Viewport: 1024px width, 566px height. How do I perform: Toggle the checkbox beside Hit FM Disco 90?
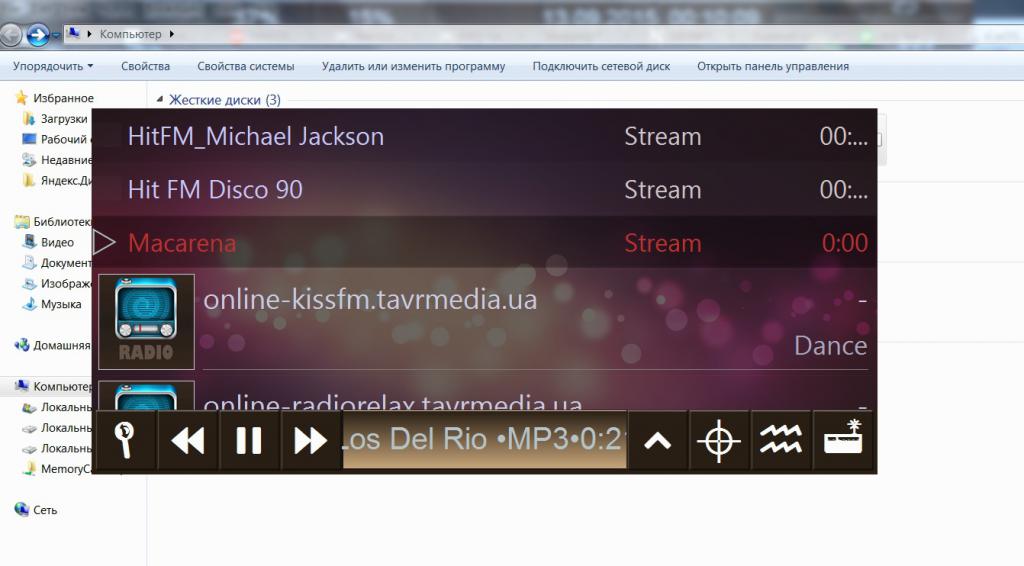112,190
